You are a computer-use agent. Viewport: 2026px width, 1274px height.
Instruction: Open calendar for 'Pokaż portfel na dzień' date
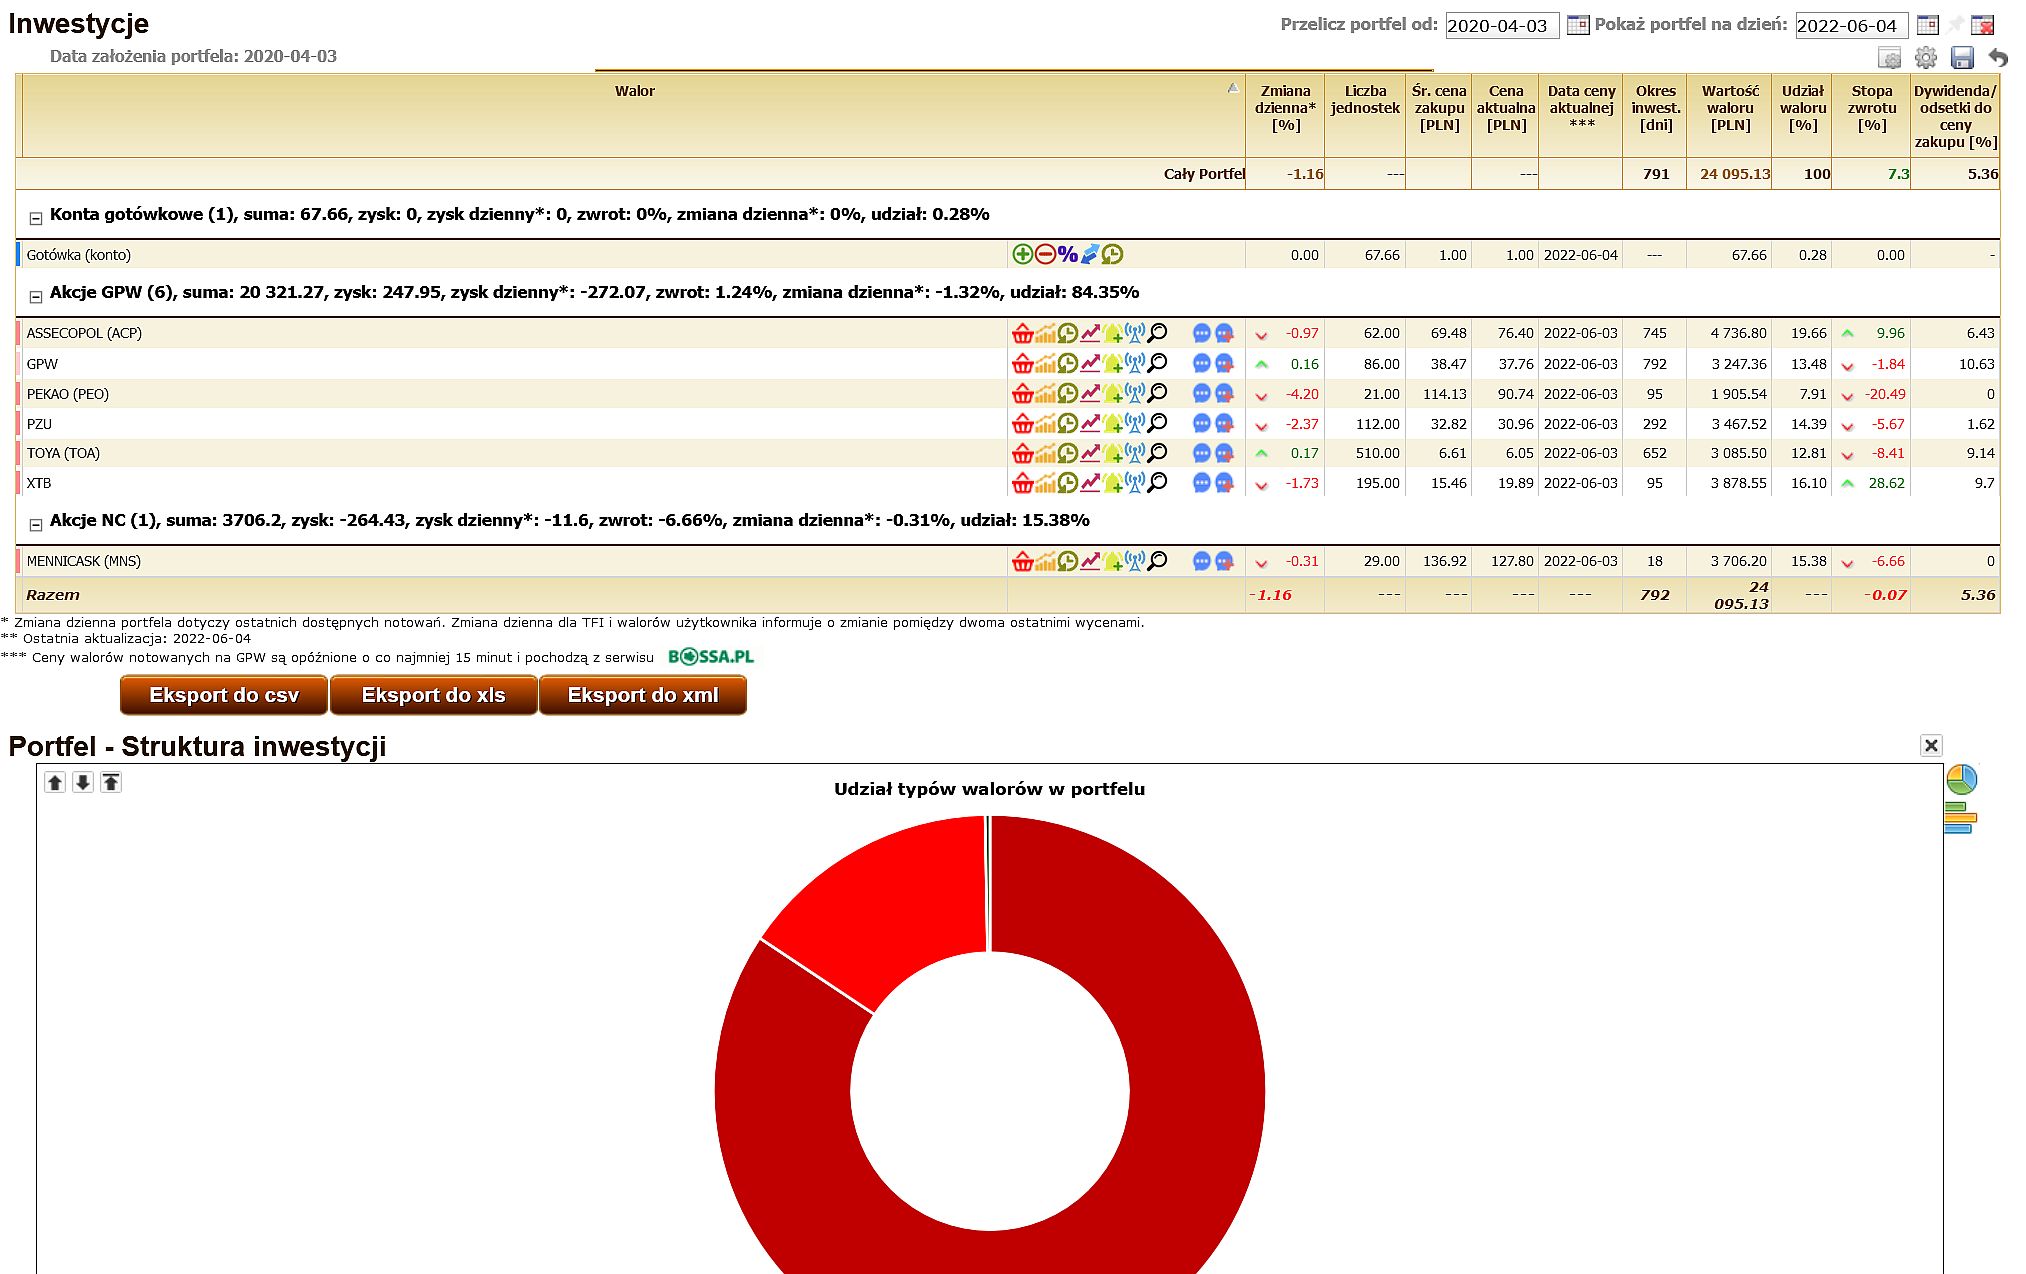pyautogui.click(x=1927, y=25)
